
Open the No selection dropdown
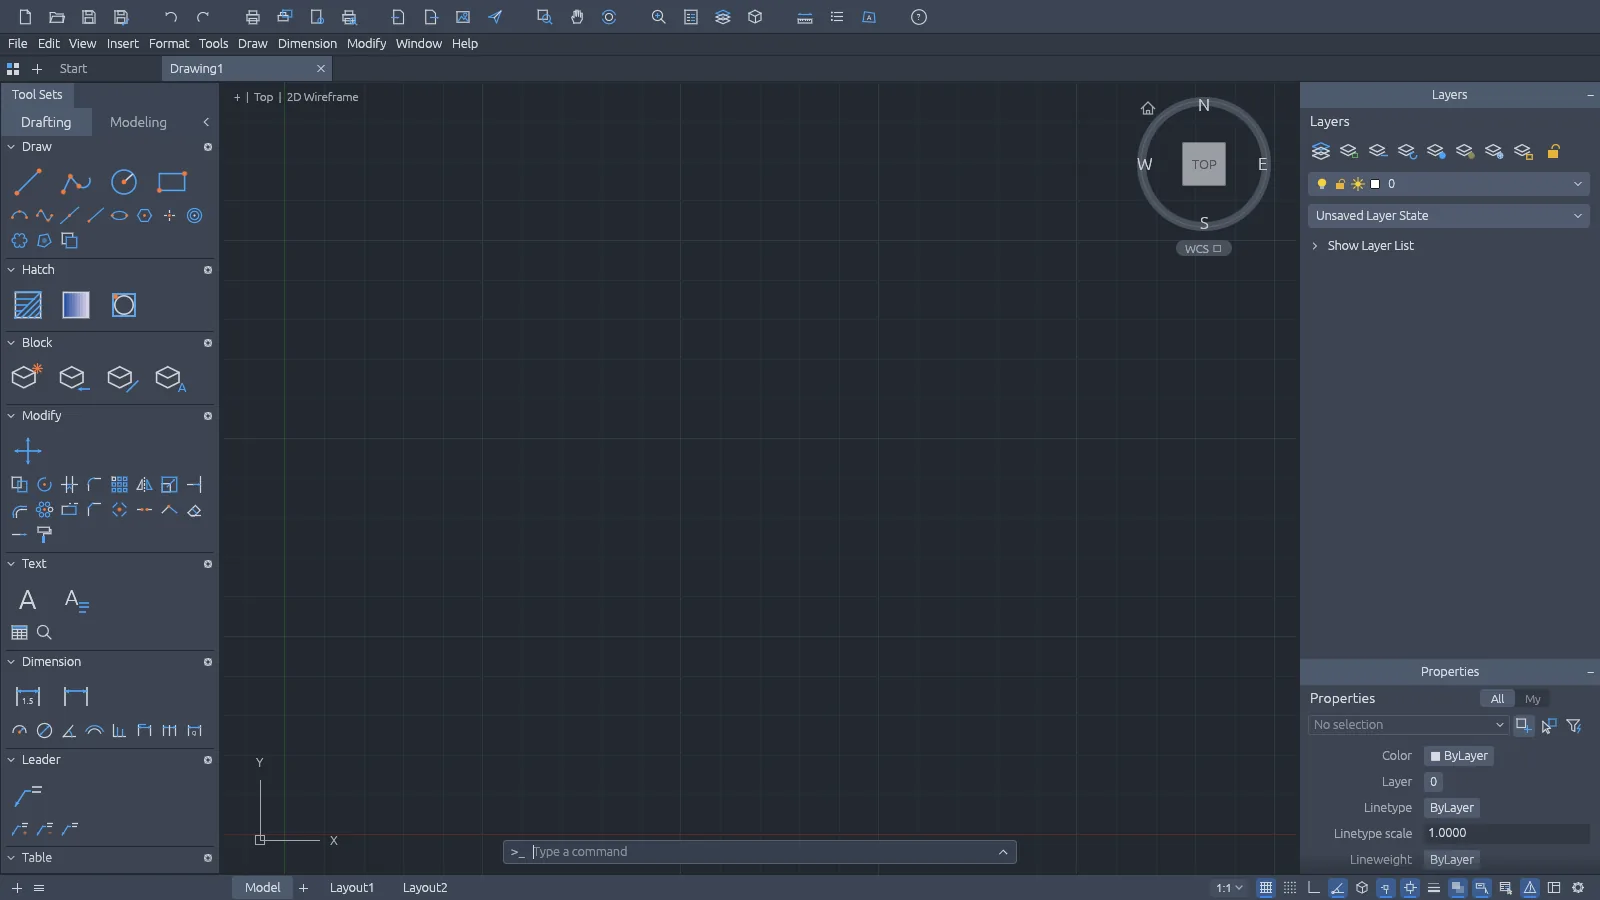(1407, 725)
